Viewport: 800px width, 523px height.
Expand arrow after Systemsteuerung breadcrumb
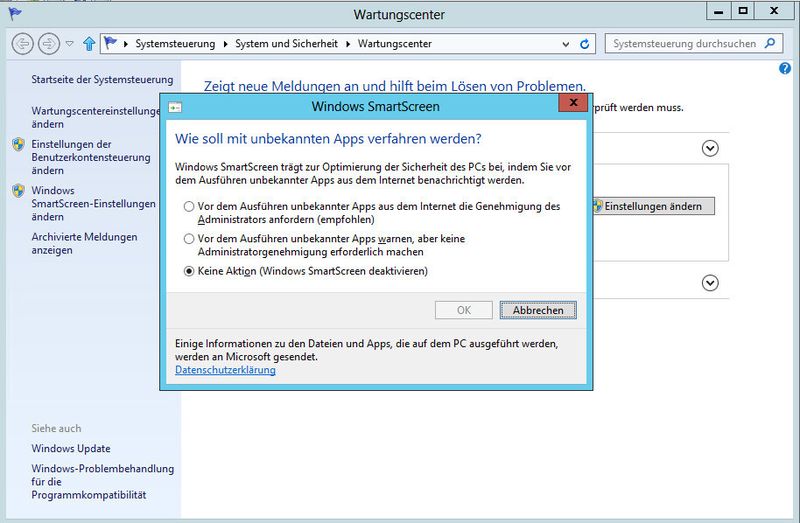[x=225, y=44]
